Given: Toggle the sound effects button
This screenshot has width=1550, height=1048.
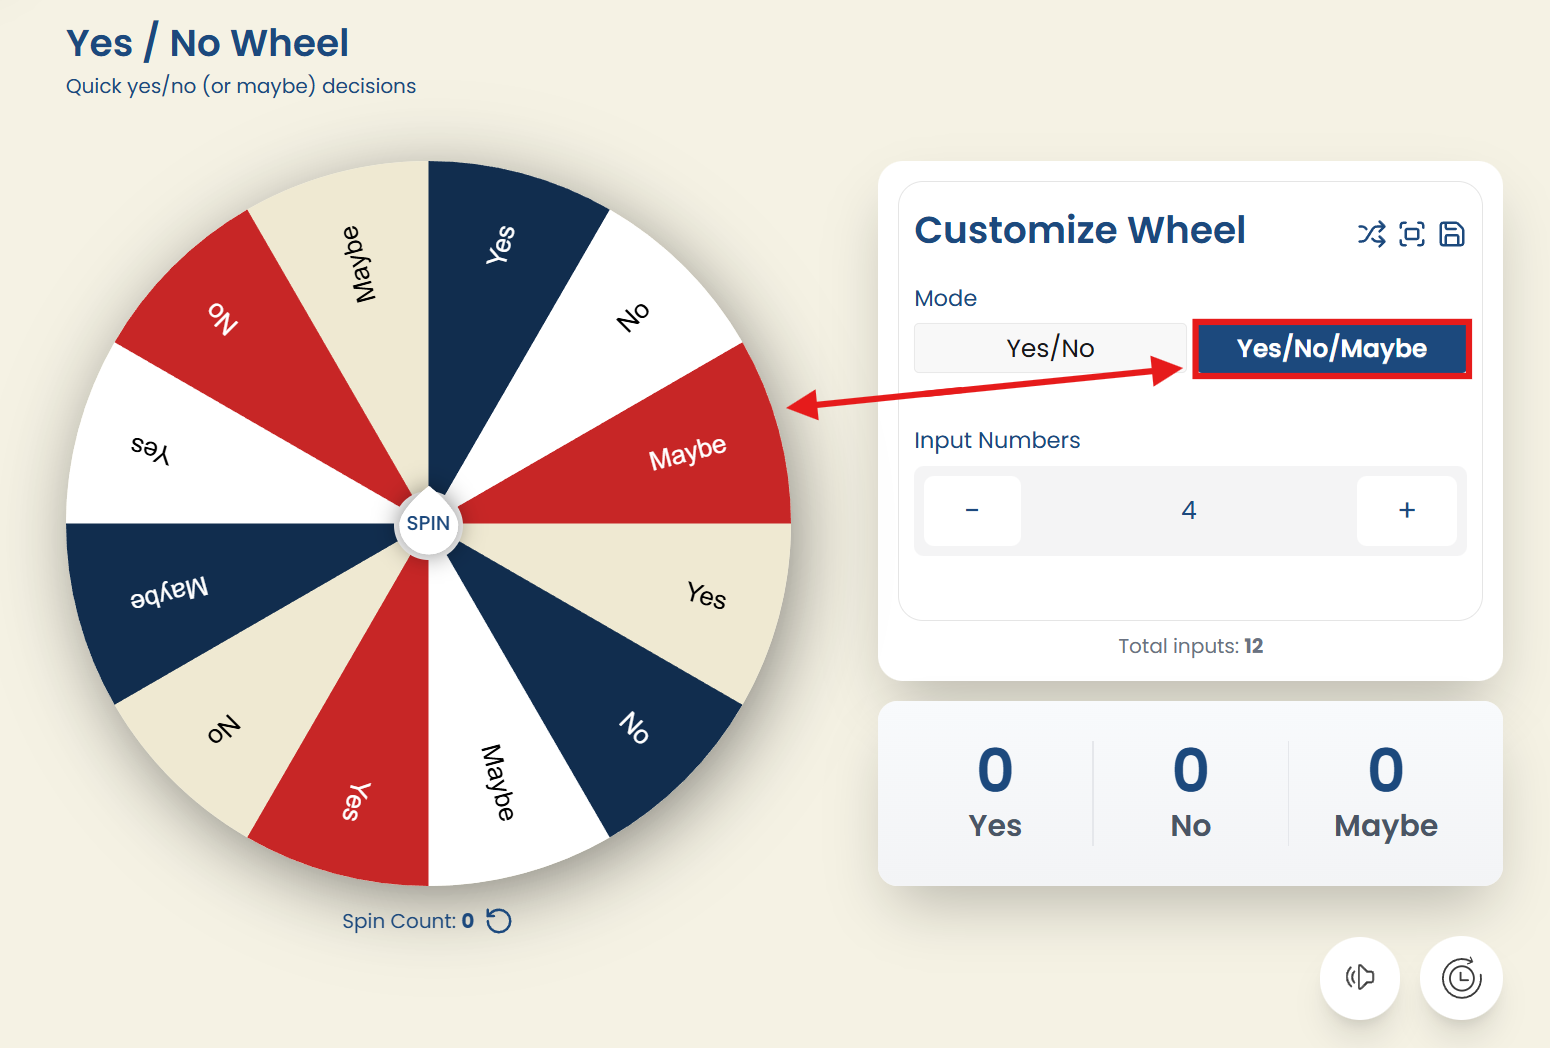Looking at the screenshot, I should click(x=1360, y=978).
